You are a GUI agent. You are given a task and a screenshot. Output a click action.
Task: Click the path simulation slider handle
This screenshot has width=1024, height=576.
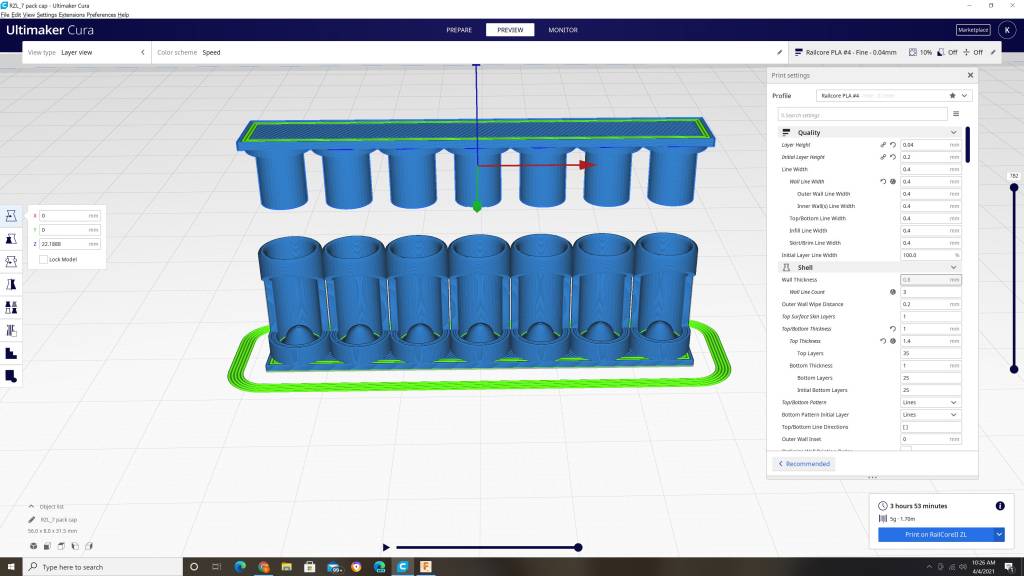(578, 547)
